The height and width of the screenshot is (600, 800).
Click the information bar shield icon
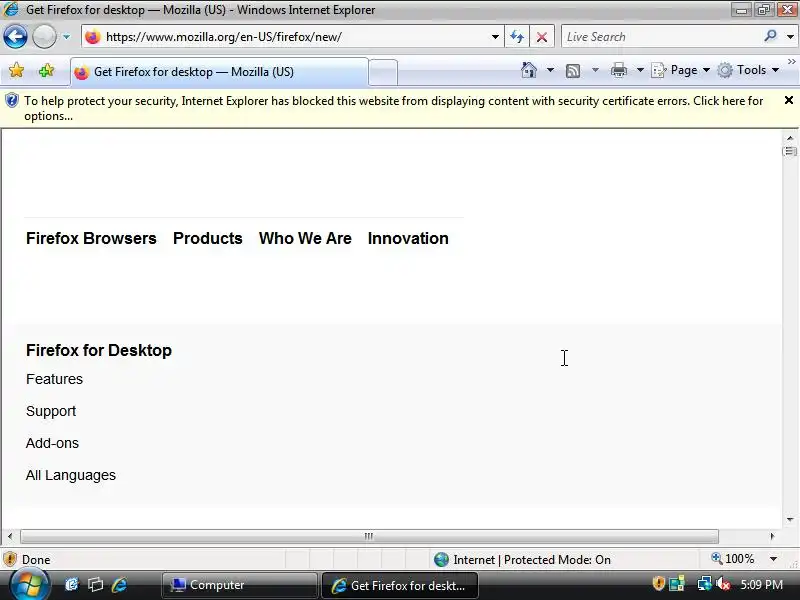pos(12,101)
